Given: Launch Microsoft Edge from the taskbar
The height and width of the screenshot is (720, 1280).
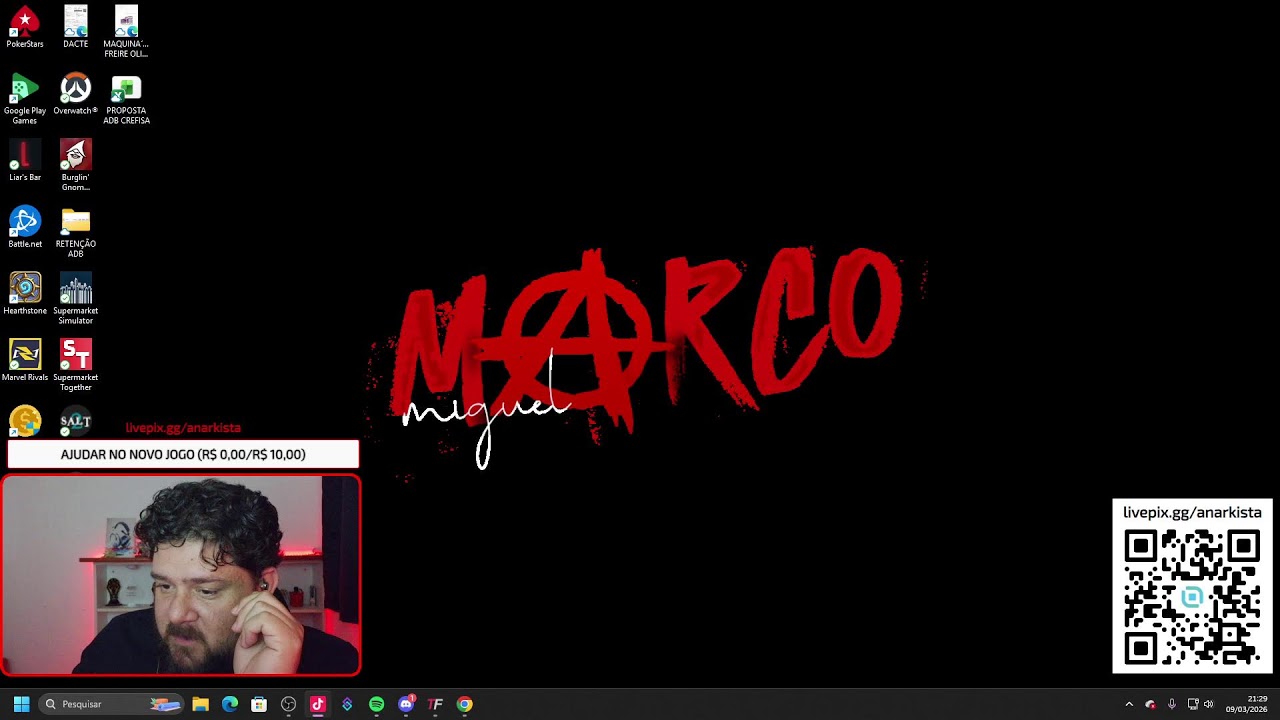Looking at the screenshot, I should [x=230, y=704].
